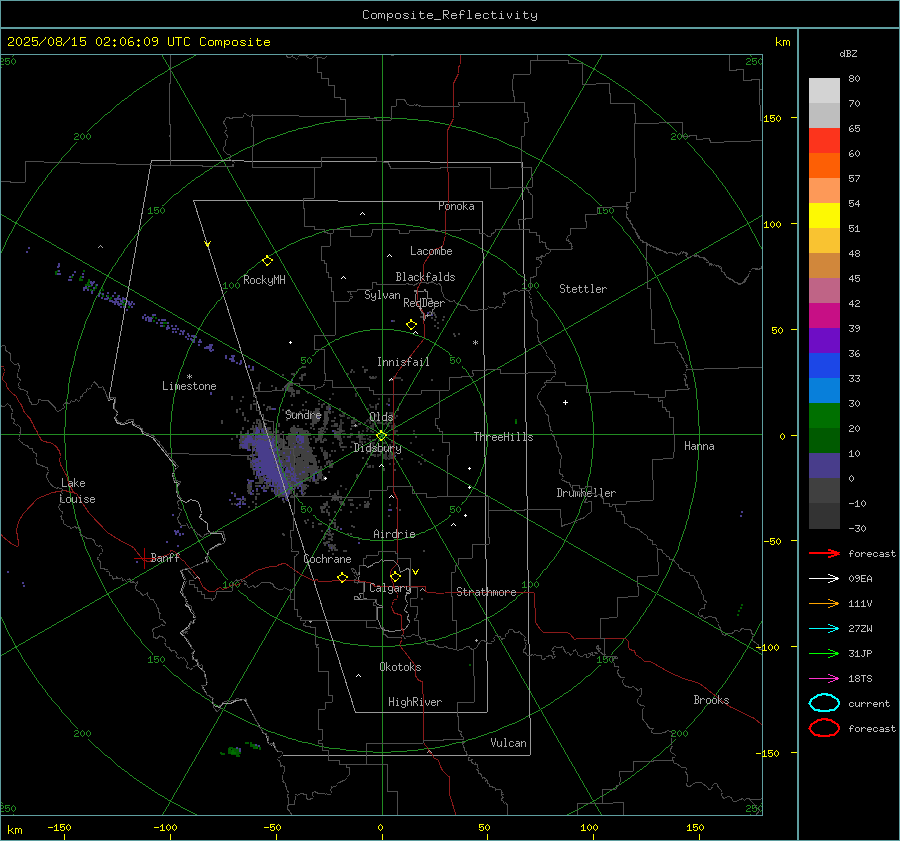Click the dBZ legend heading
Image resolution: width=900 pixels, height=841 pixels.
pyautogui.click(x=848, y=53)
